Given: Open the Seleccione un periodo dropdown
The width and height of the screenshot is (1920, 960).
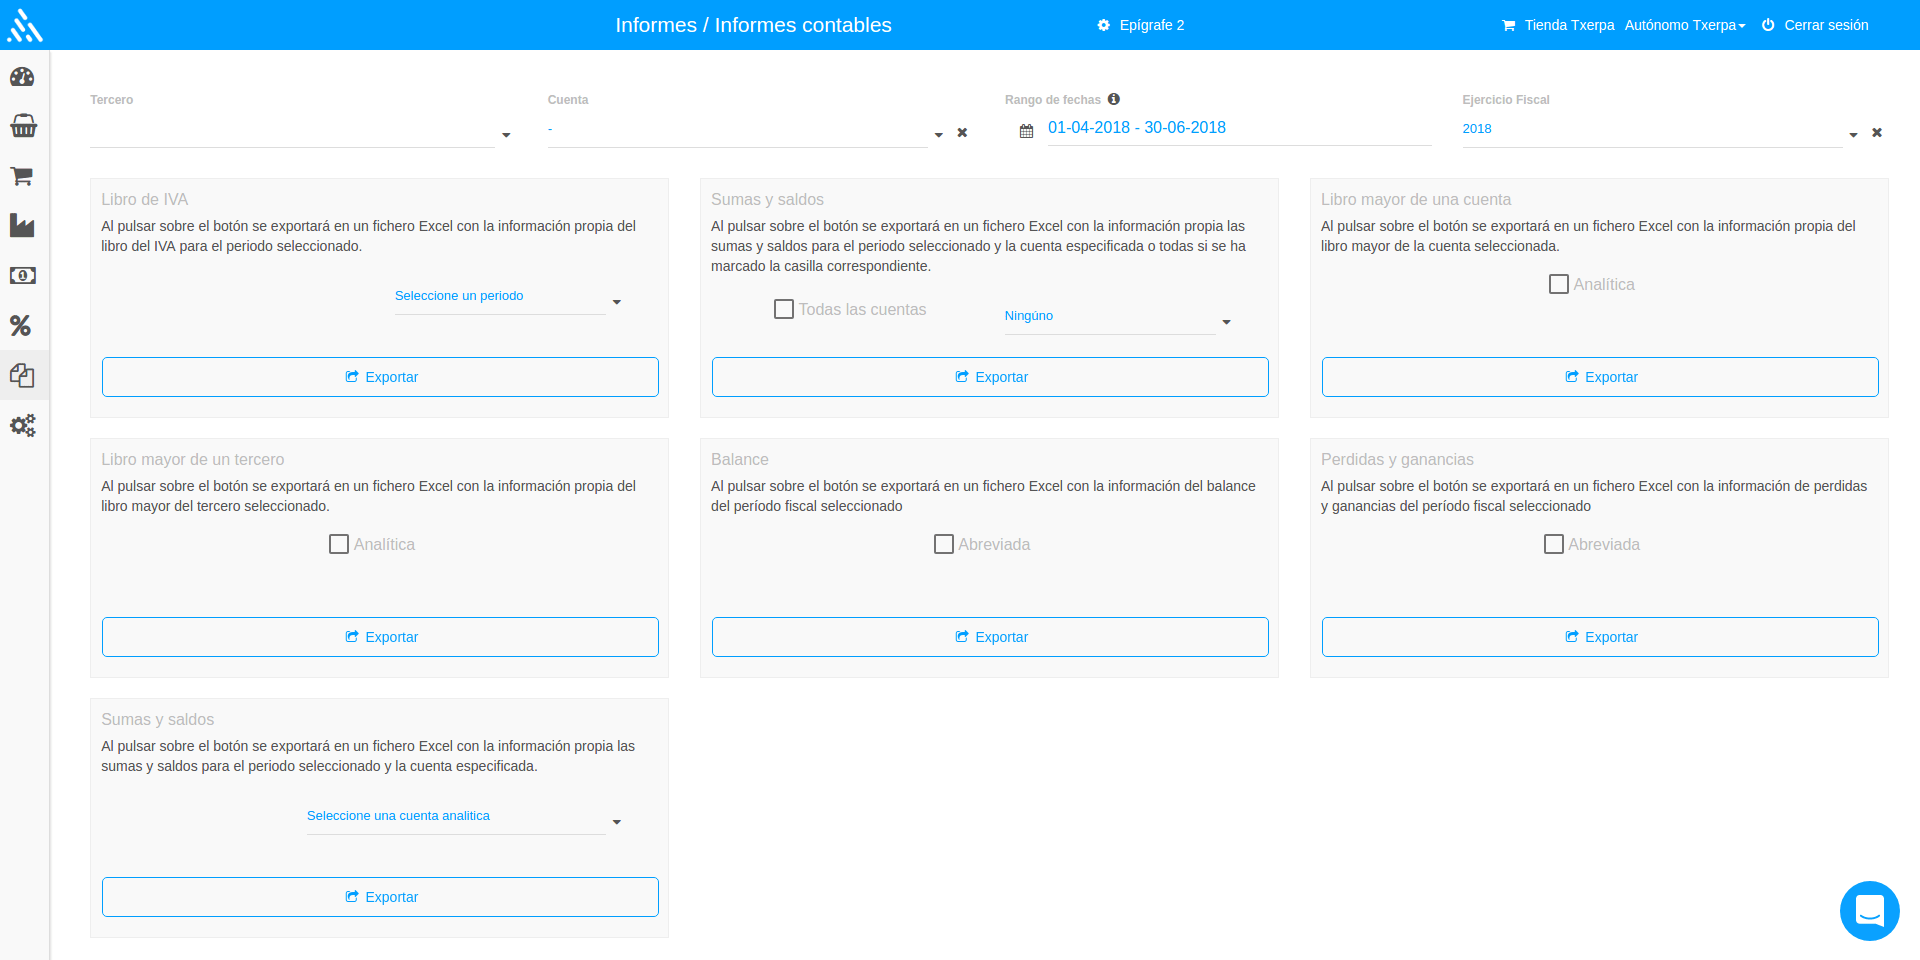Looking at the screenshot, I should 499,296.
